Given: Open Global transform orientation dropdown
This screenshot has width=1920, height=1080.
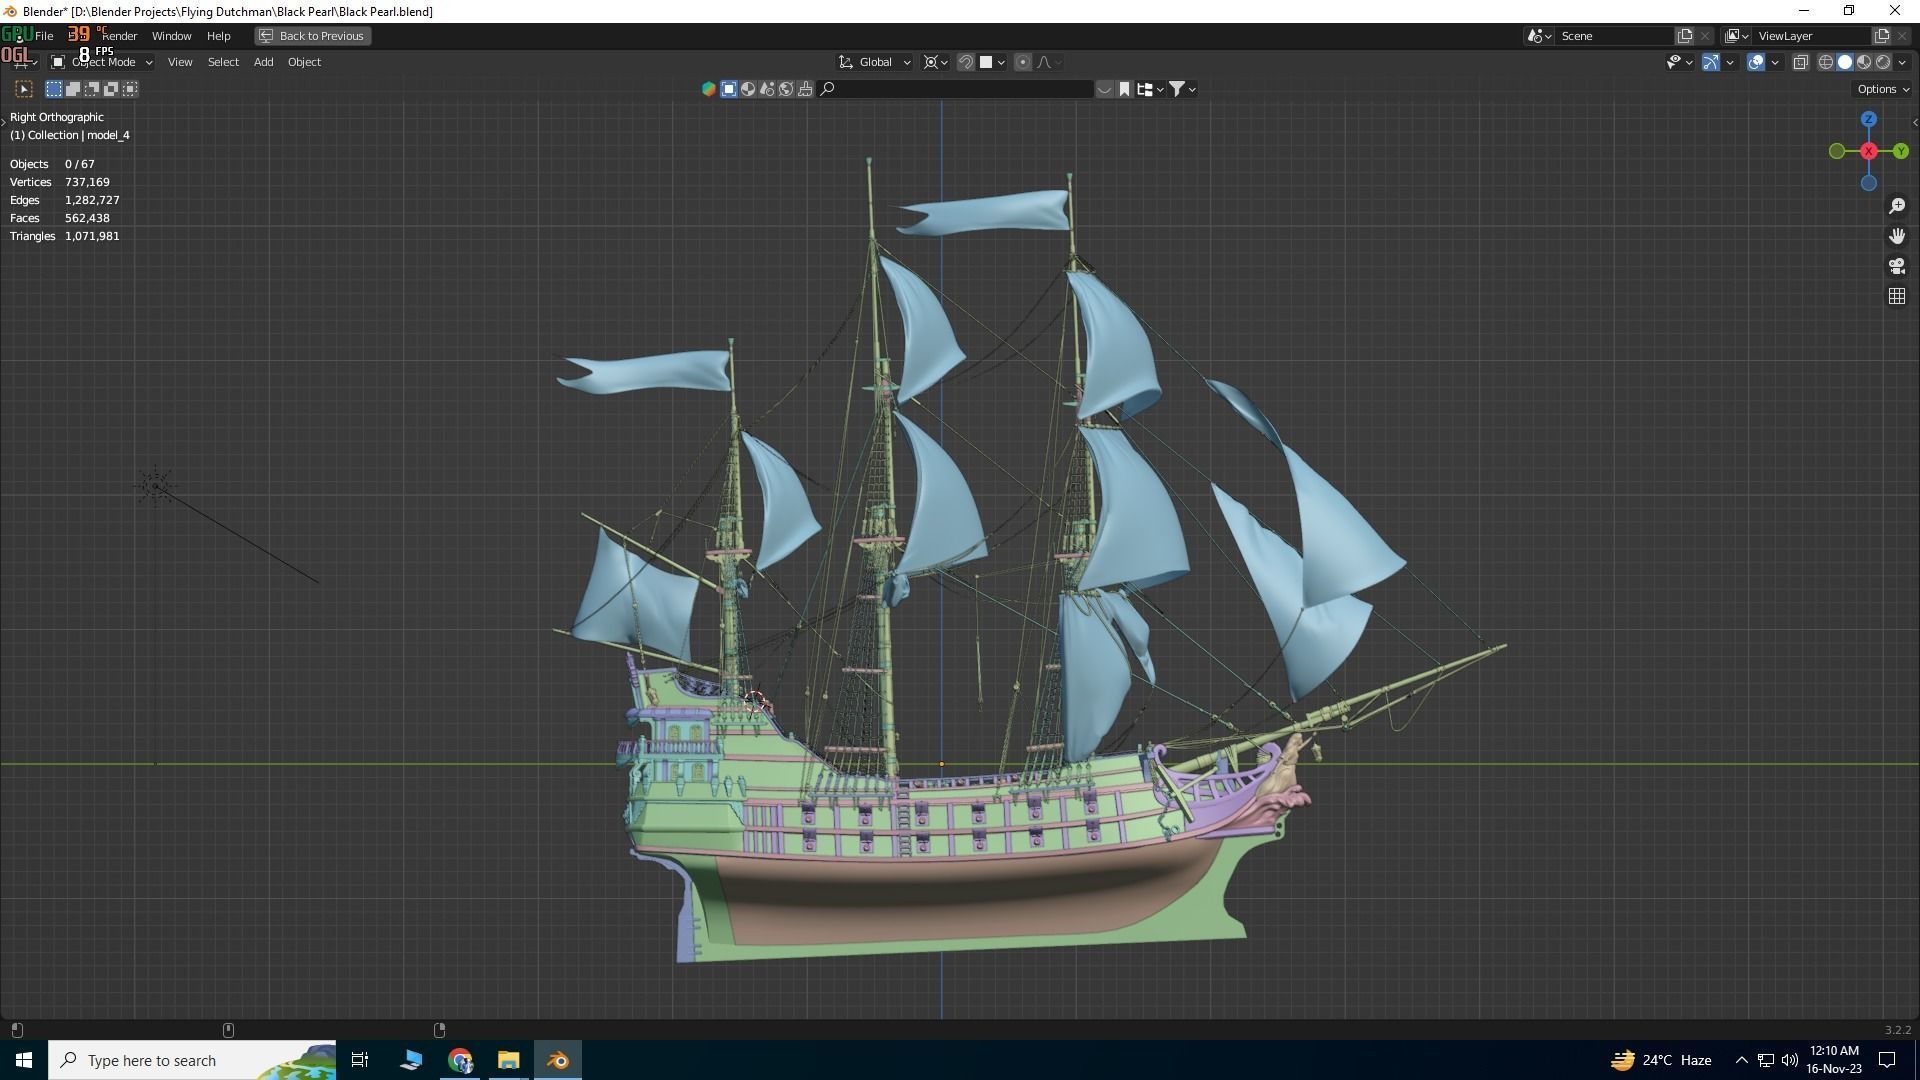Looking at the screenshot, I should (875, 62).
